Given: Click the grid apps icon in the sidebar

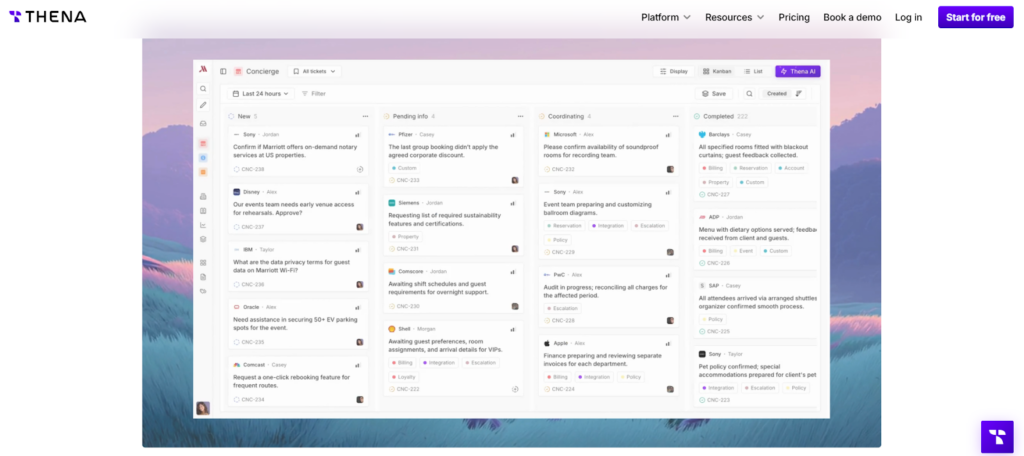Looking at the screenshot, I should pos(203,263).
